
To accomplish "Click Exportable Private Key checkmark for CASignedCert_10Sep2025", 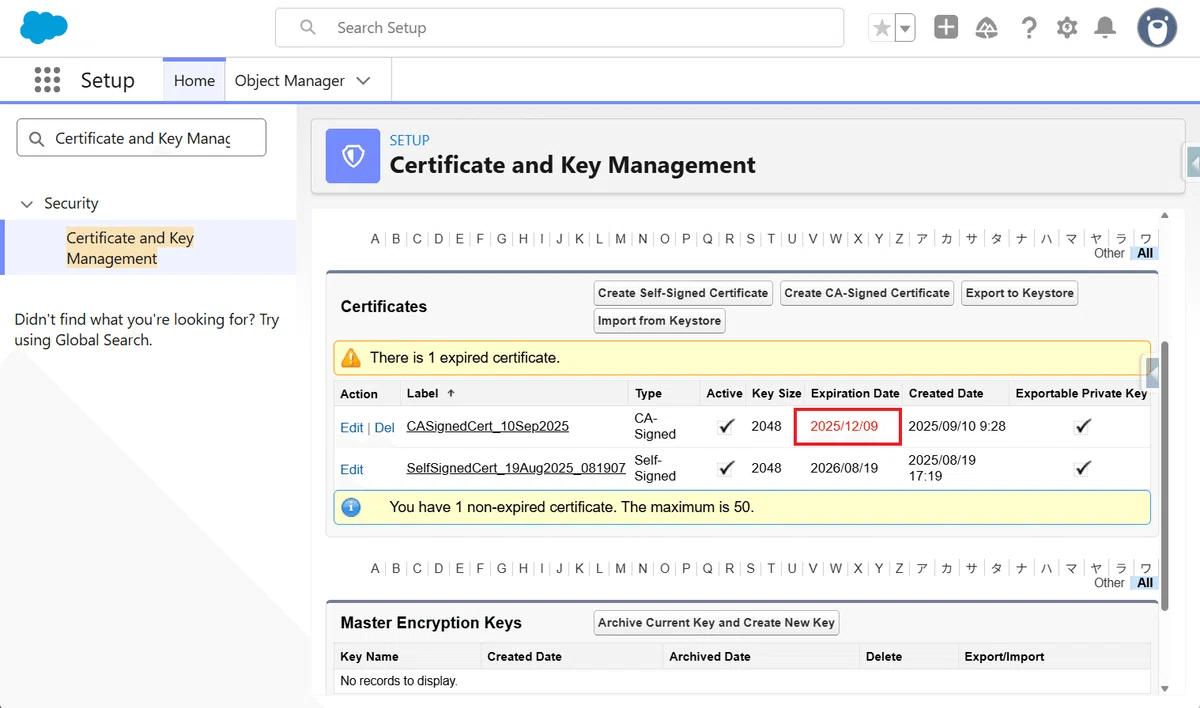I will click(x=1082, y=426).
